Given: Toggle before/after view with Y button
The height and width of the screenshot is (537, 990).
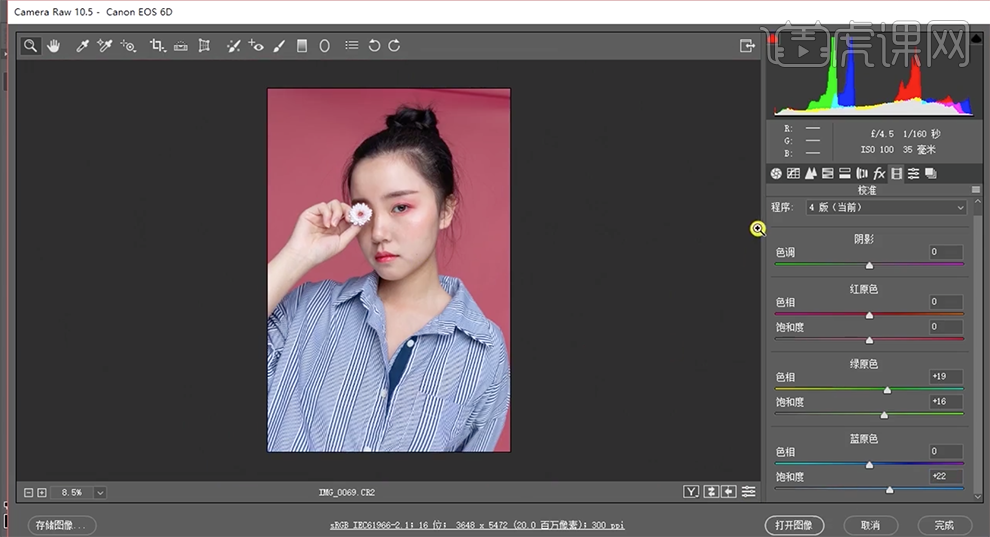Looking at the screenshot, I should pos(690,492).
